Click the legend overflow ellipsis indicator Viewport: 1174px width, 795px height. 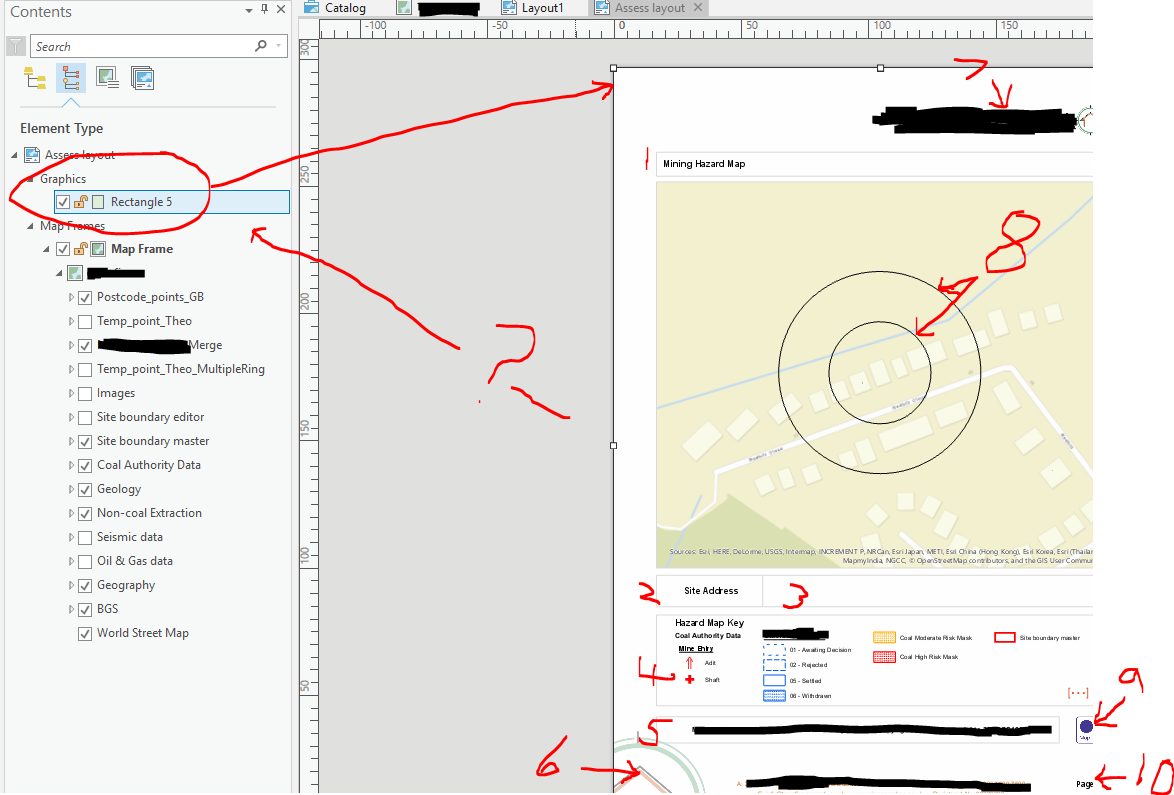tap(1077, 693)
